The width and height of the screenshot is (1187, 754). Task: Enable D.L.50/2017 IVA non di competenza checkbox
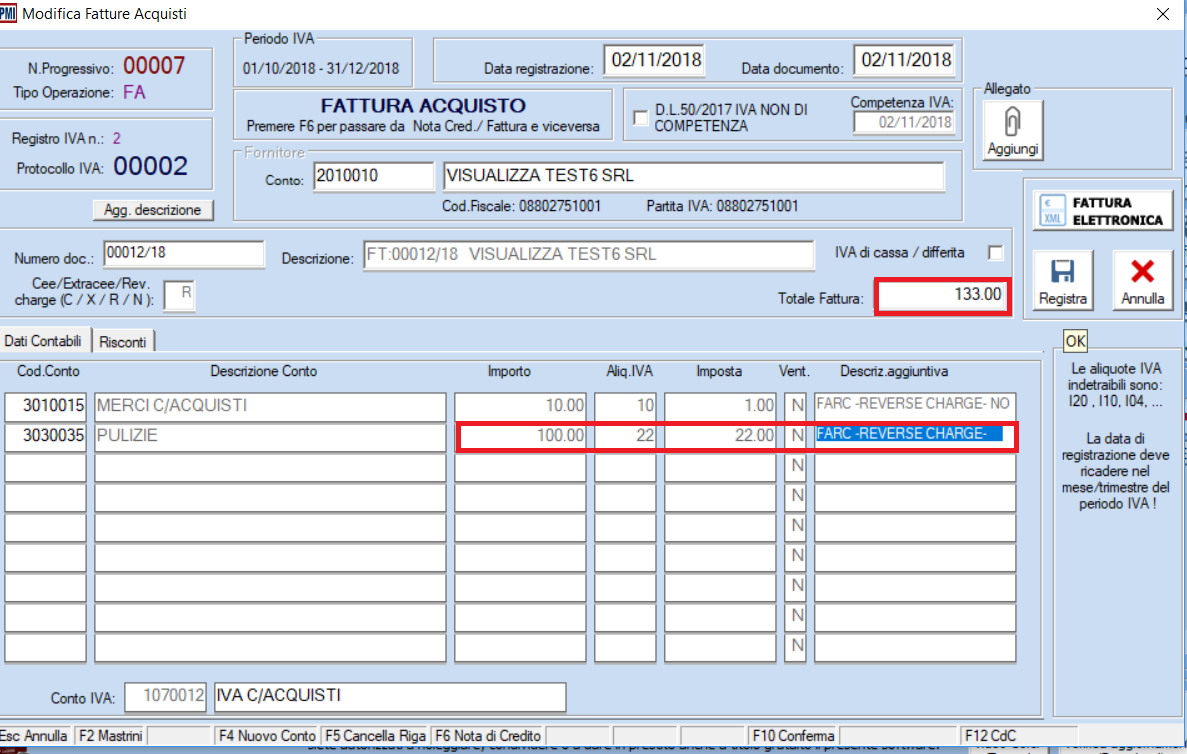(641, 118)
